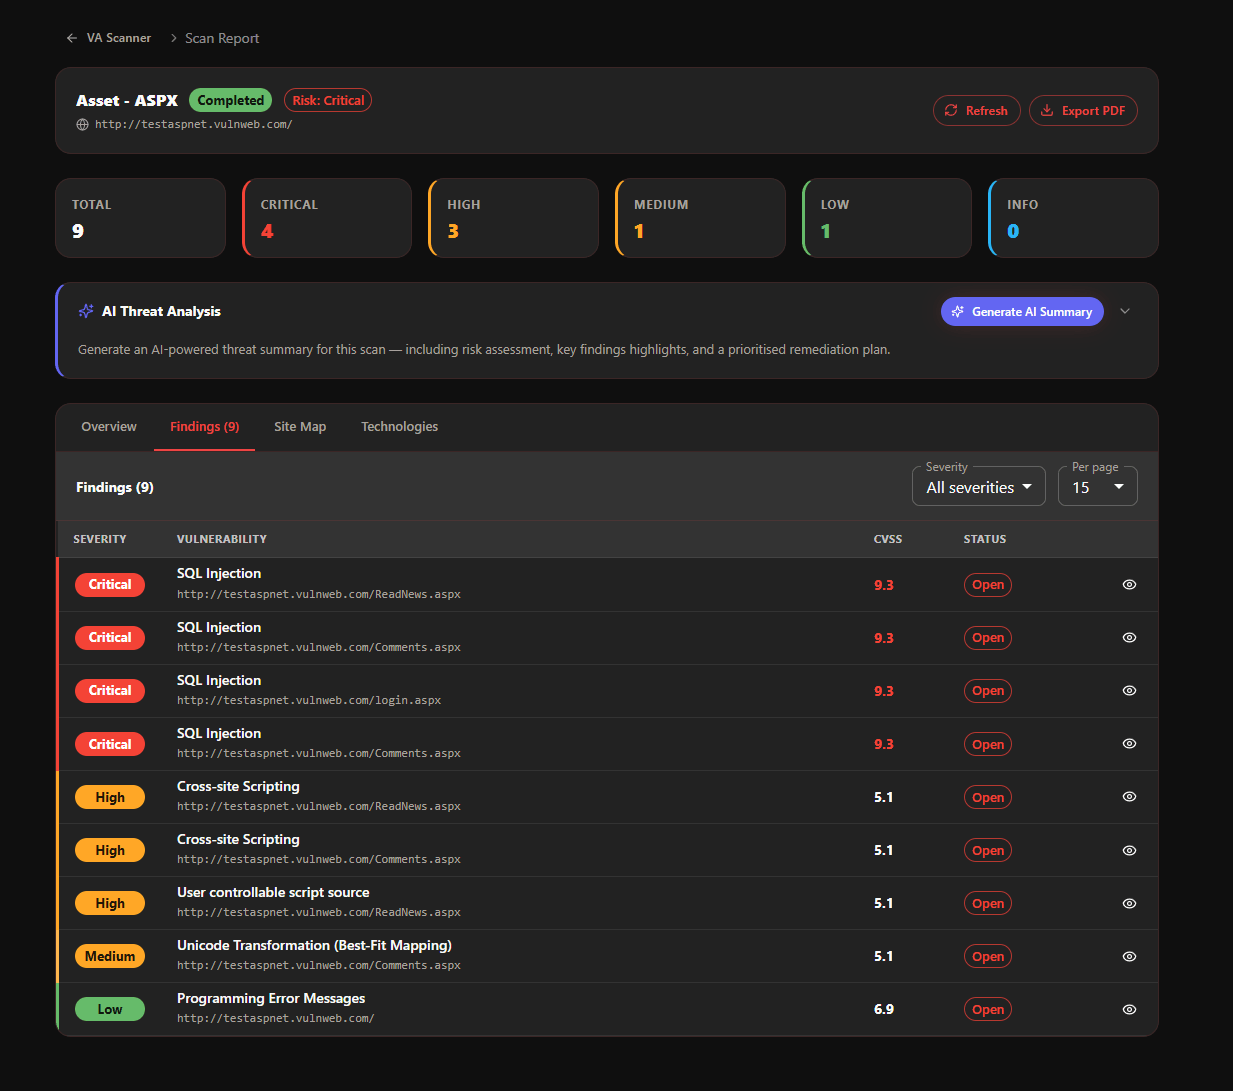Click High badge on User controllable script row
The height and width of the screenshot is (1091, 1233).
pyautogui.click(x=110, y=903)
